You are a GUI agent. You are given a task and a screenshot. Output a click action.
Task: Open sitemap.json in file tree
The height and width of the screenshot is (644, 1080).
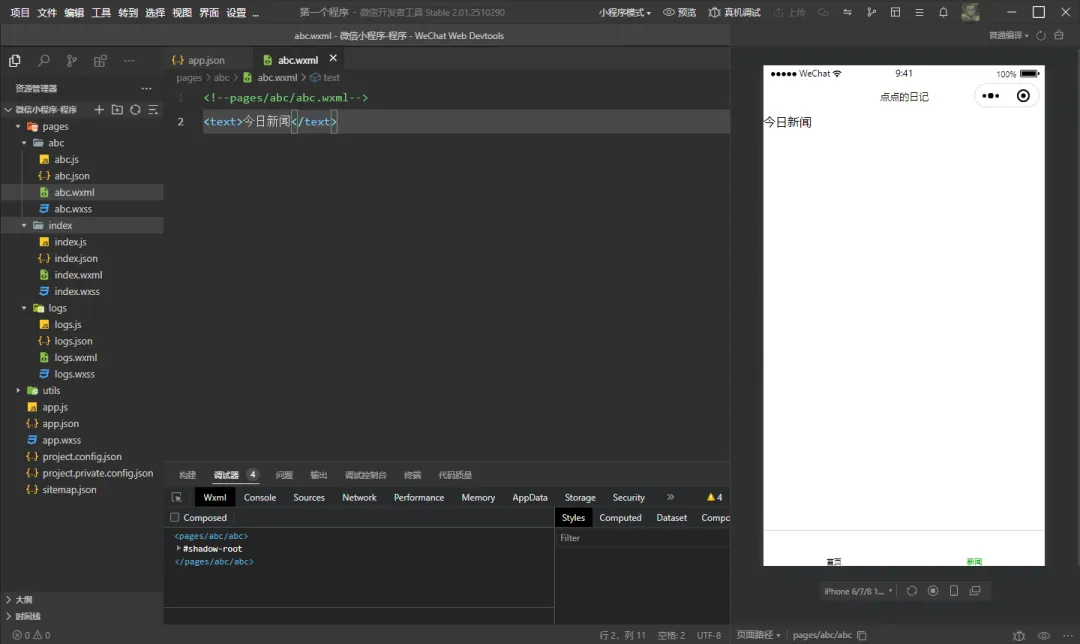click(x=69, y=490)
